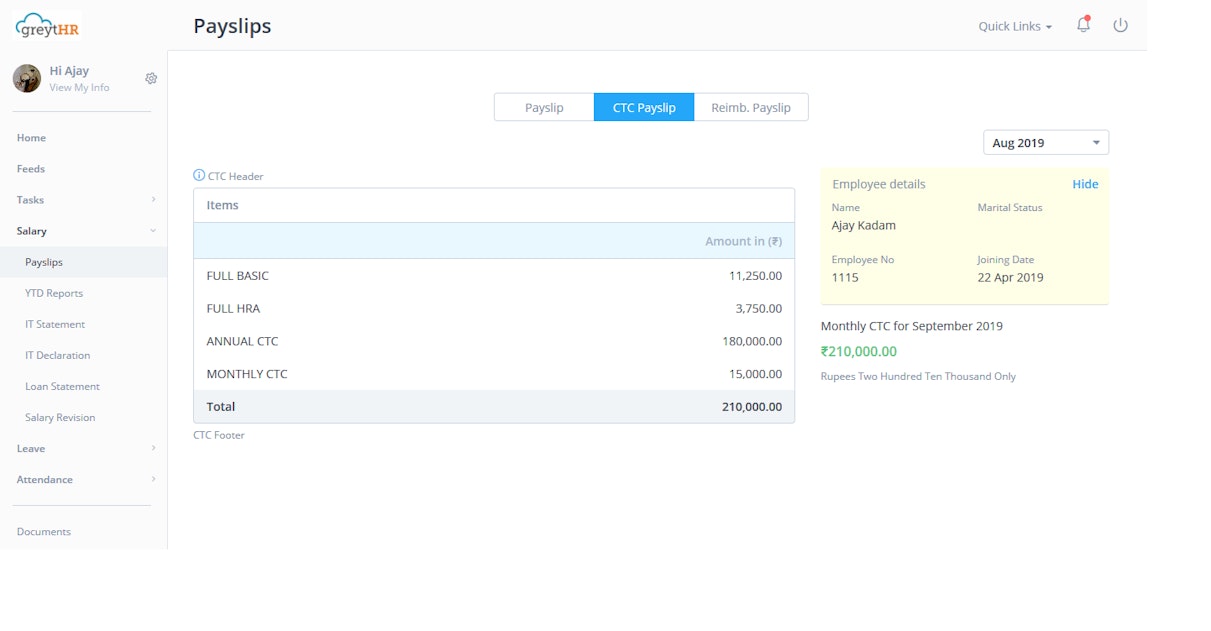Screen dimensions: 1211x631
Task: Go to Loan Statement
Action: pos(62,386)
